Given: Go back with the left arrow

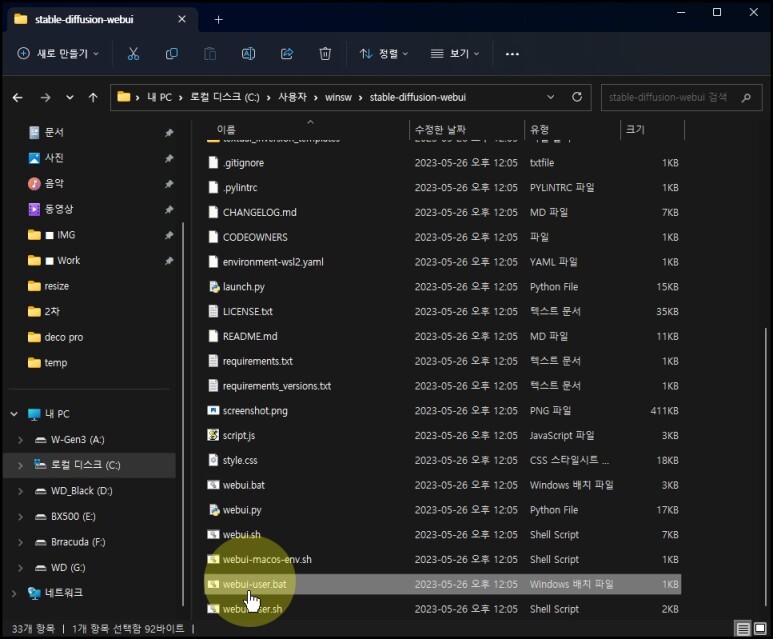Looking at the screenshot, I should [18, 98].
